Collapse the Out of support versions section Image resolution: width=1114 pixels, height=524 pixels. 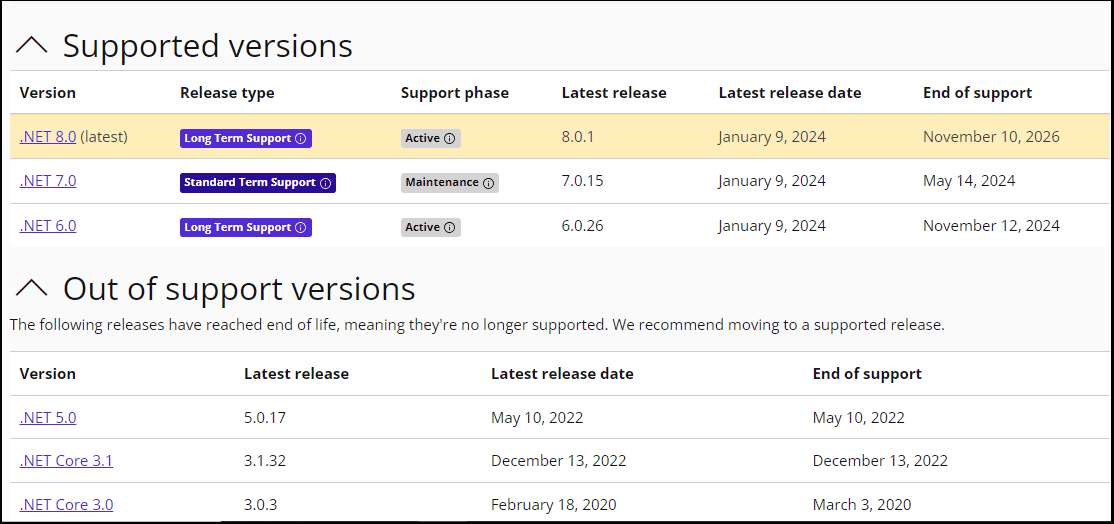click(32, 288)
